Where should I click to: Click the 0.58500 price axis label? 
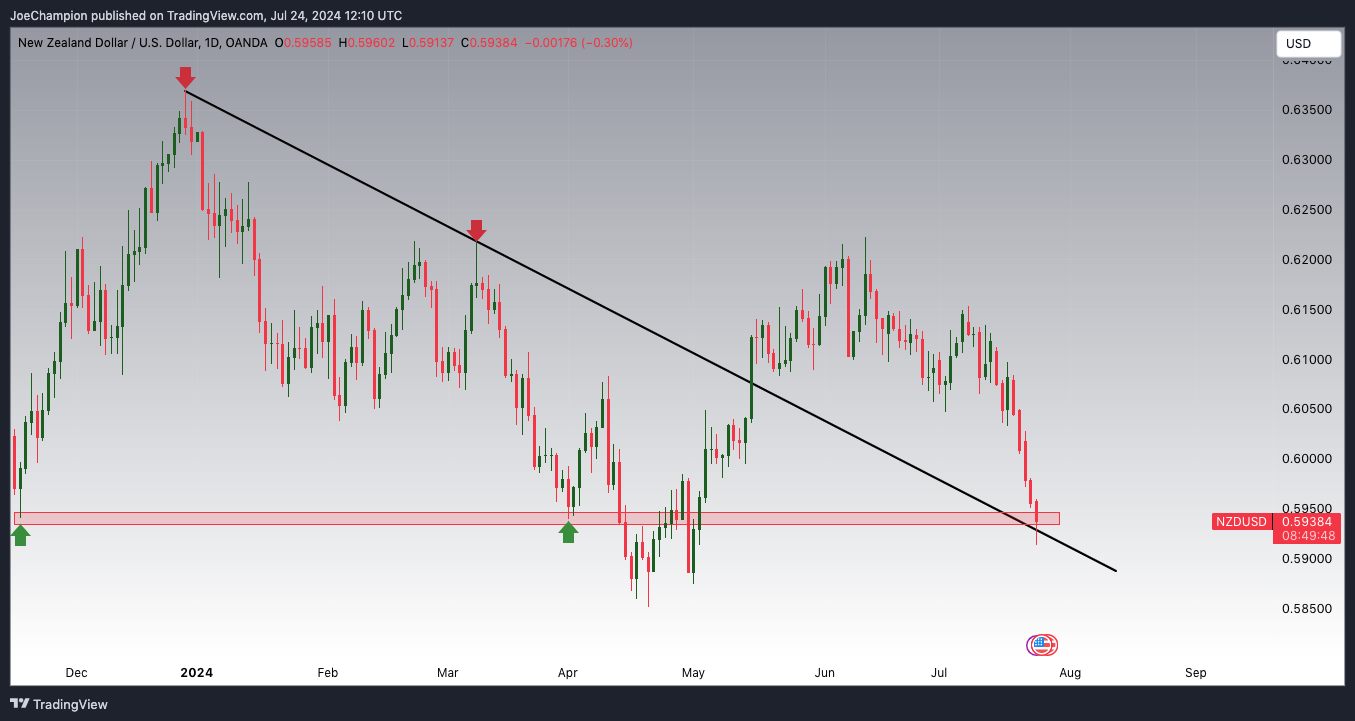pos(1307,608)
